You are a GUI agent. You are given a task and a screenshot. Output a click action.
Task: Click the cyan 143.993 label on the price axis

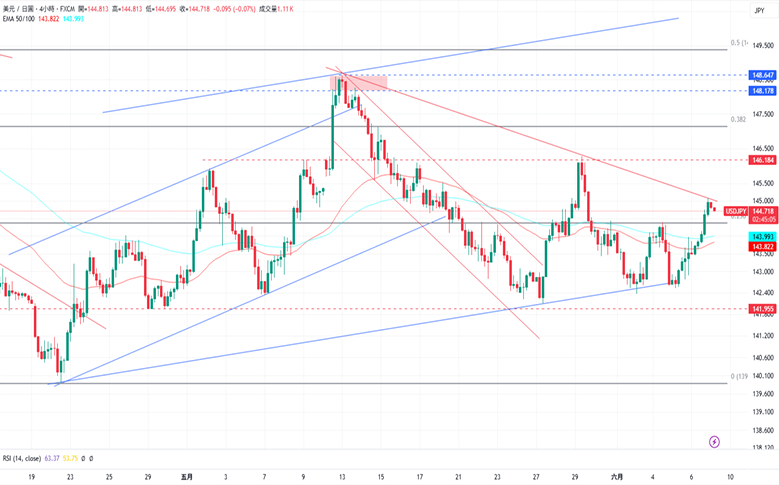point(763,237)
